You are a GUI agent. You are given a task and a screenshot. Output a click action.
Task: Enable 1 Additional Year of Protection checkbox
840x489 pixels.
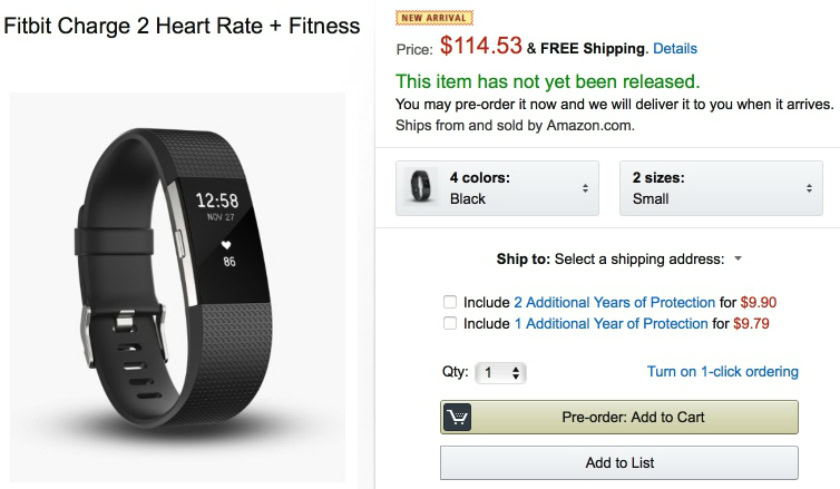[450, 323]
